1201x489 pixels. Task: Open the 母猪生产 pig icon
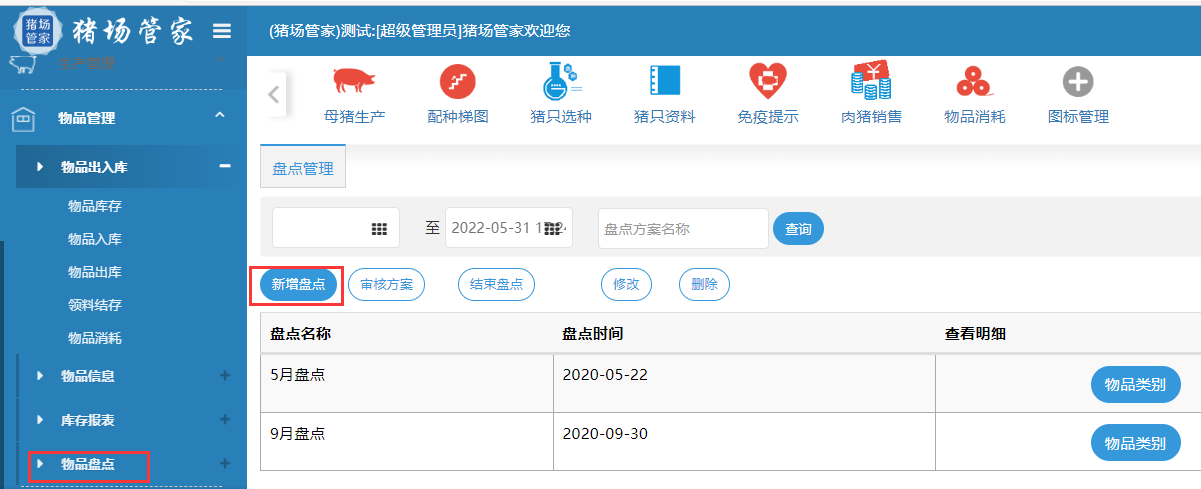coord(354,81)
